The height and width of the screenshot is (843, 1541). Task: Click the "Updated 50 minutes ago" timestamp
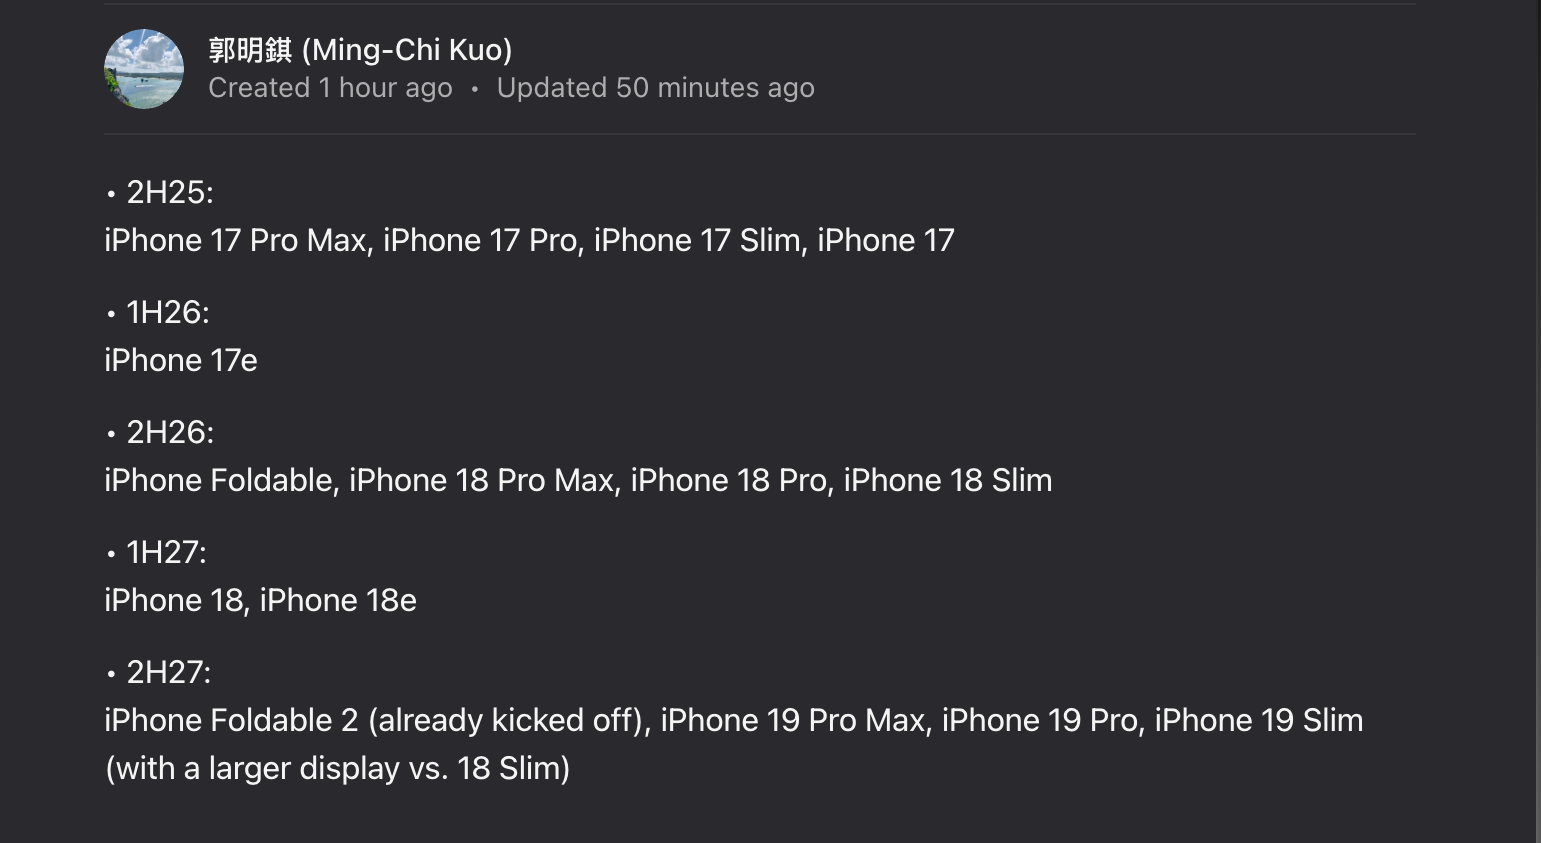point(655,88)
